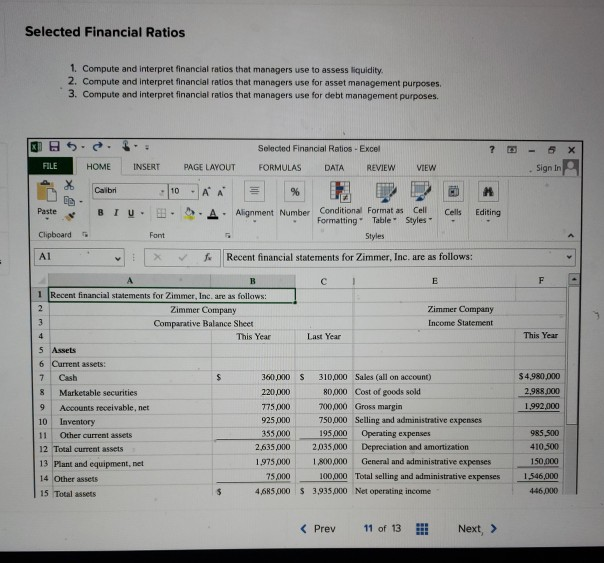Go to the Prev page
The width and height of the screenshot is (604, 563).
pyautogui.click(x=318, y=529)
